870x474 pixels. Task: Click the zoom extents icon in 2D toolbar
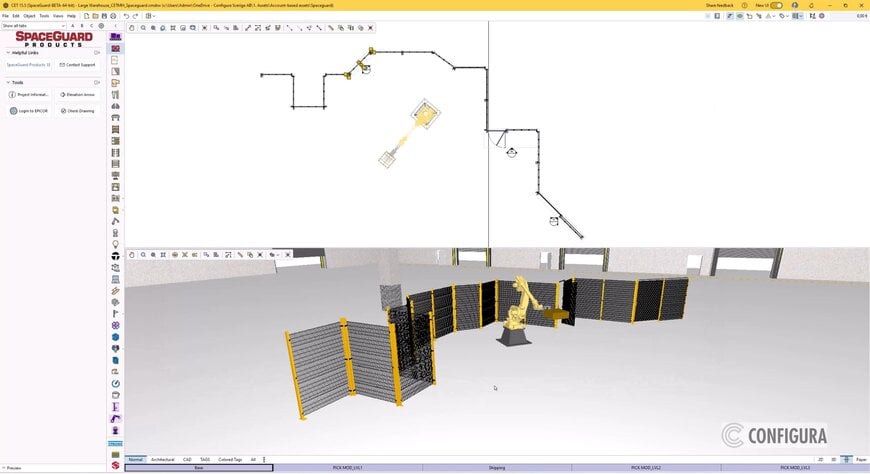point(173,28)
